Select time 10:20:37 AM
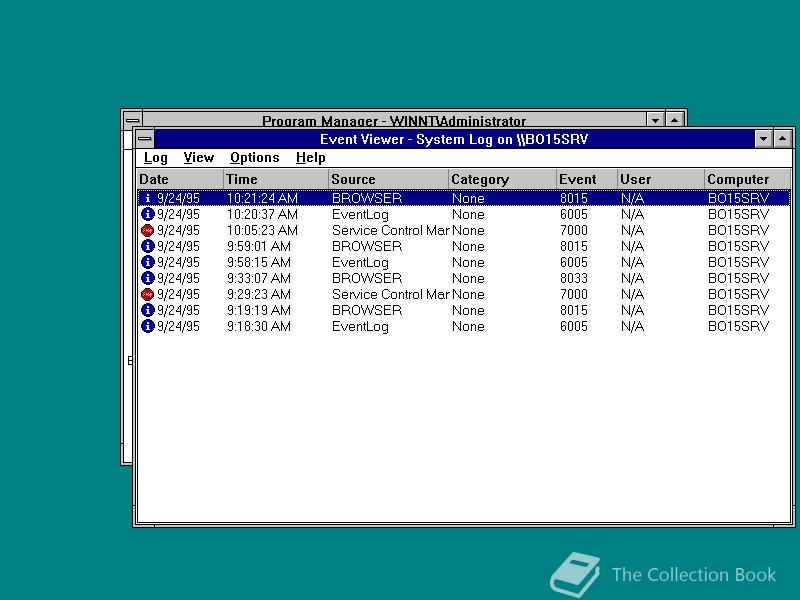Image resolution: width=800 pixels, height=600 pixels. (262, 214)
